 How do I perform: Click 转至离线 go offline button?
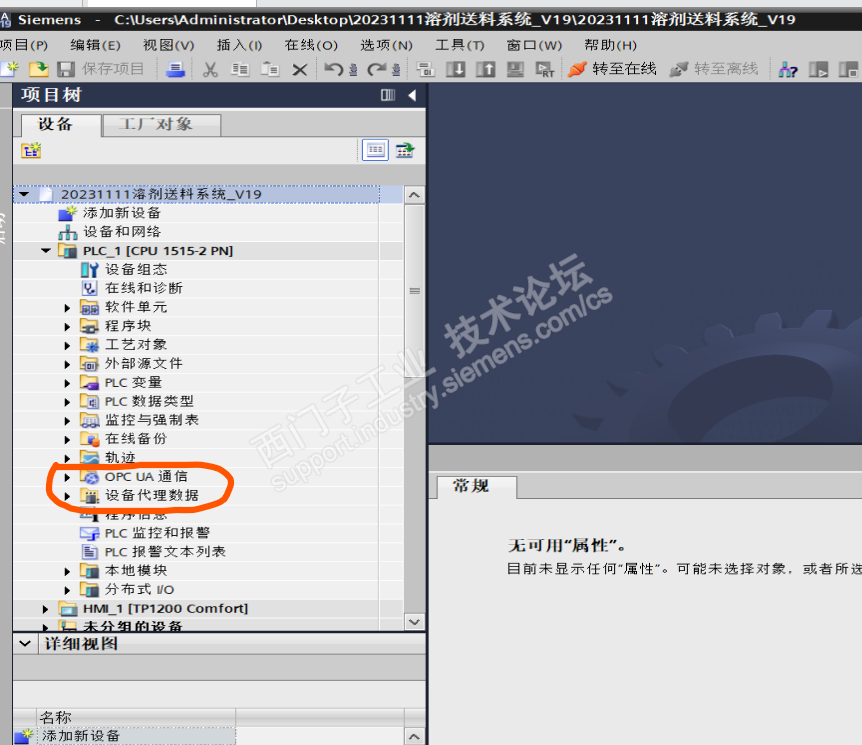(714, 69)
